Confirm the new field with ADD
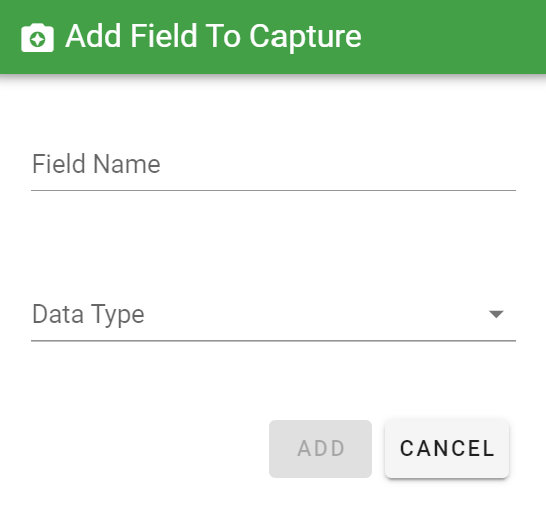546x514 pixels. coord(320,449)
